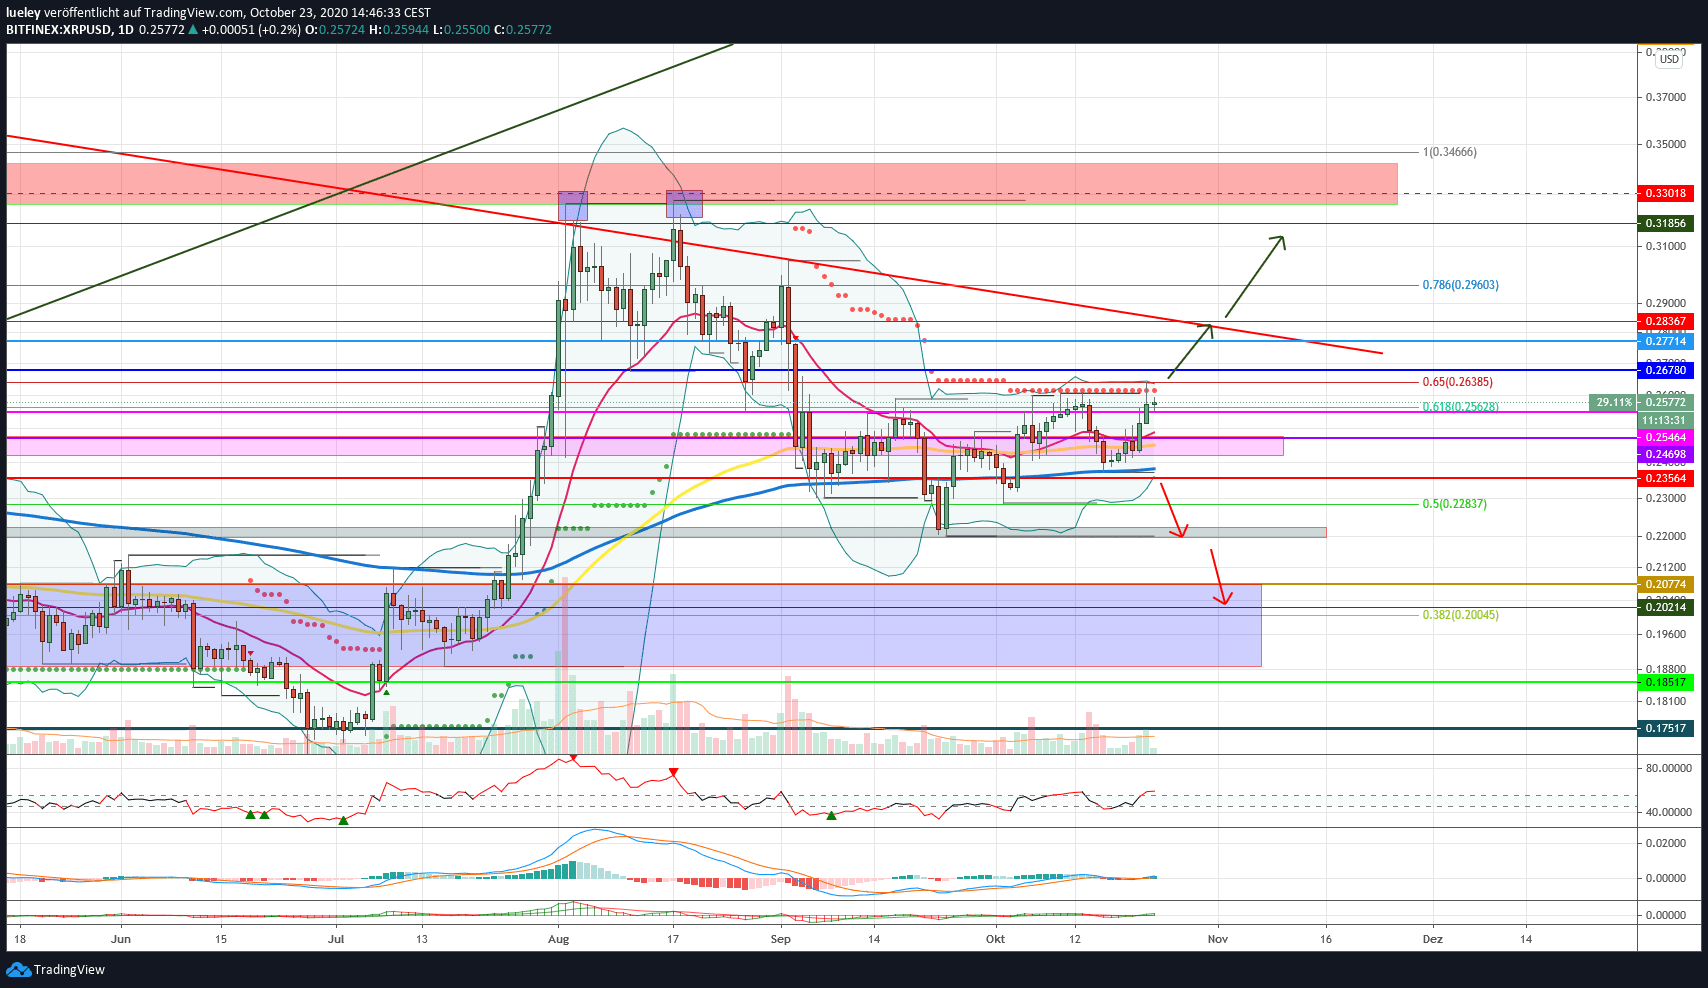The image size is (1708, 988).
Task: Click the red down-triangle marker on the RSI pane
Action: coord(674,772)
